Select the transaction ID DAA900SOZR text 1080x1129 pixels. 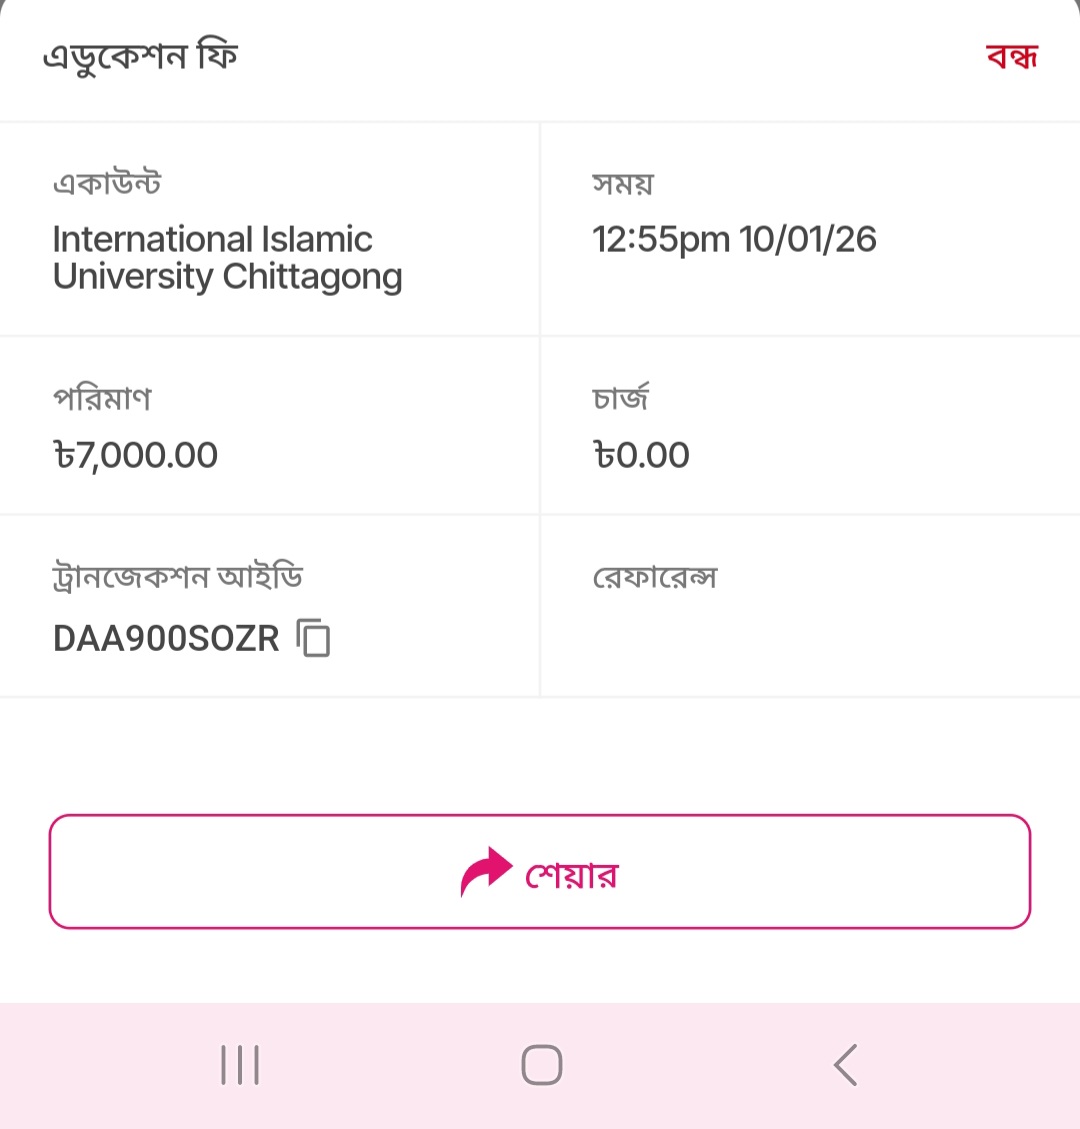pos(166,639)
